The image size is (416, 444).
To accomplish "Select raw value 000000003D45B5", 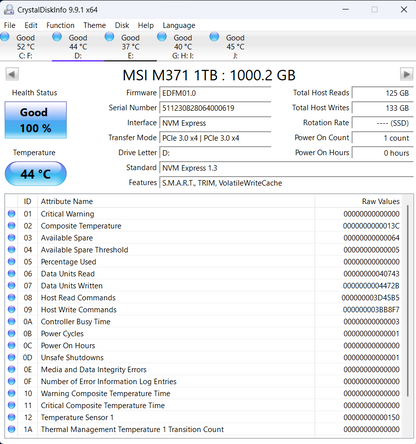I will [370, 298].
